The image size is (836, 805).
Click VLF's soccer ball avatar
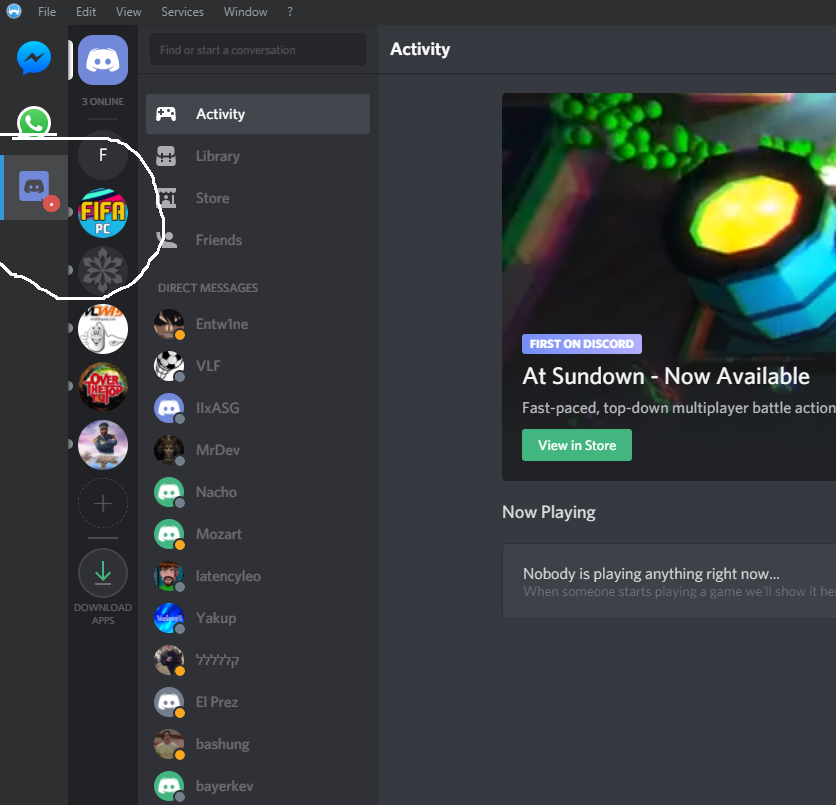[x=169, y=366]
